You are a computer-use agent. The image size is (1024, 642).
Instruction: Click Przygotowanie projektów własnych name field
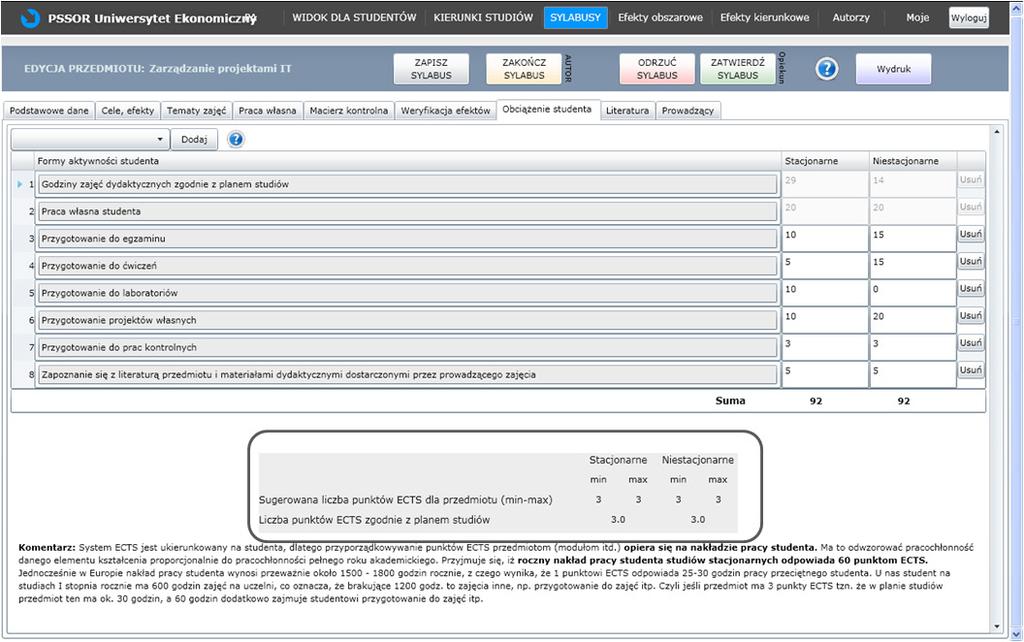[x=407, y=321]
